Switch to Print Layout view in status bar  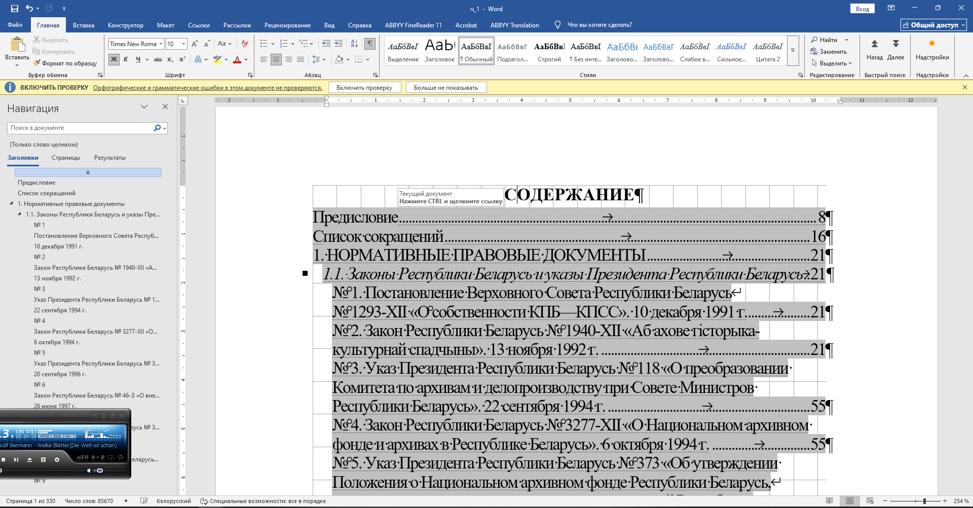tap(850, 501)
